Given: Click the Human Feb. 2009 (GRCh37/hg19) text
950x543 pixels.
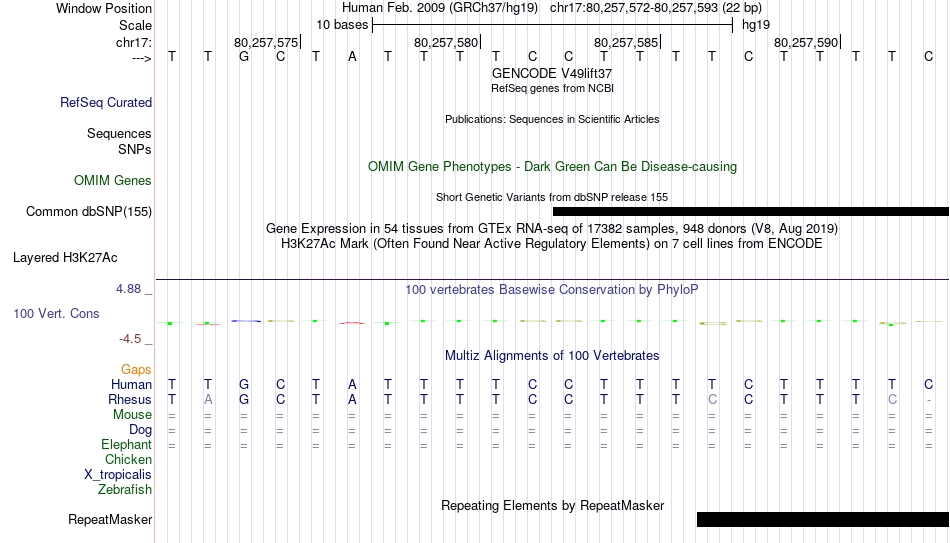Looking at the screenshot, I should 440,8.
